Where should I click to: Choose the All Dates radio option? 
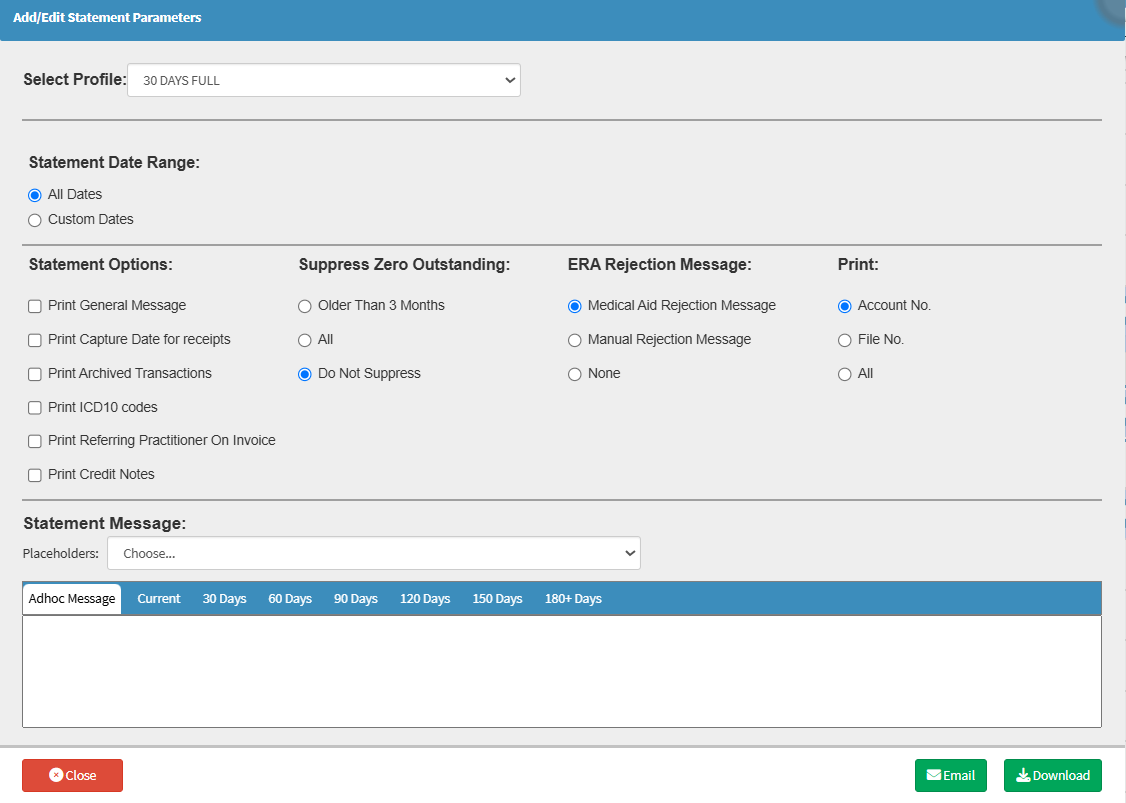(x=35, y=195)
